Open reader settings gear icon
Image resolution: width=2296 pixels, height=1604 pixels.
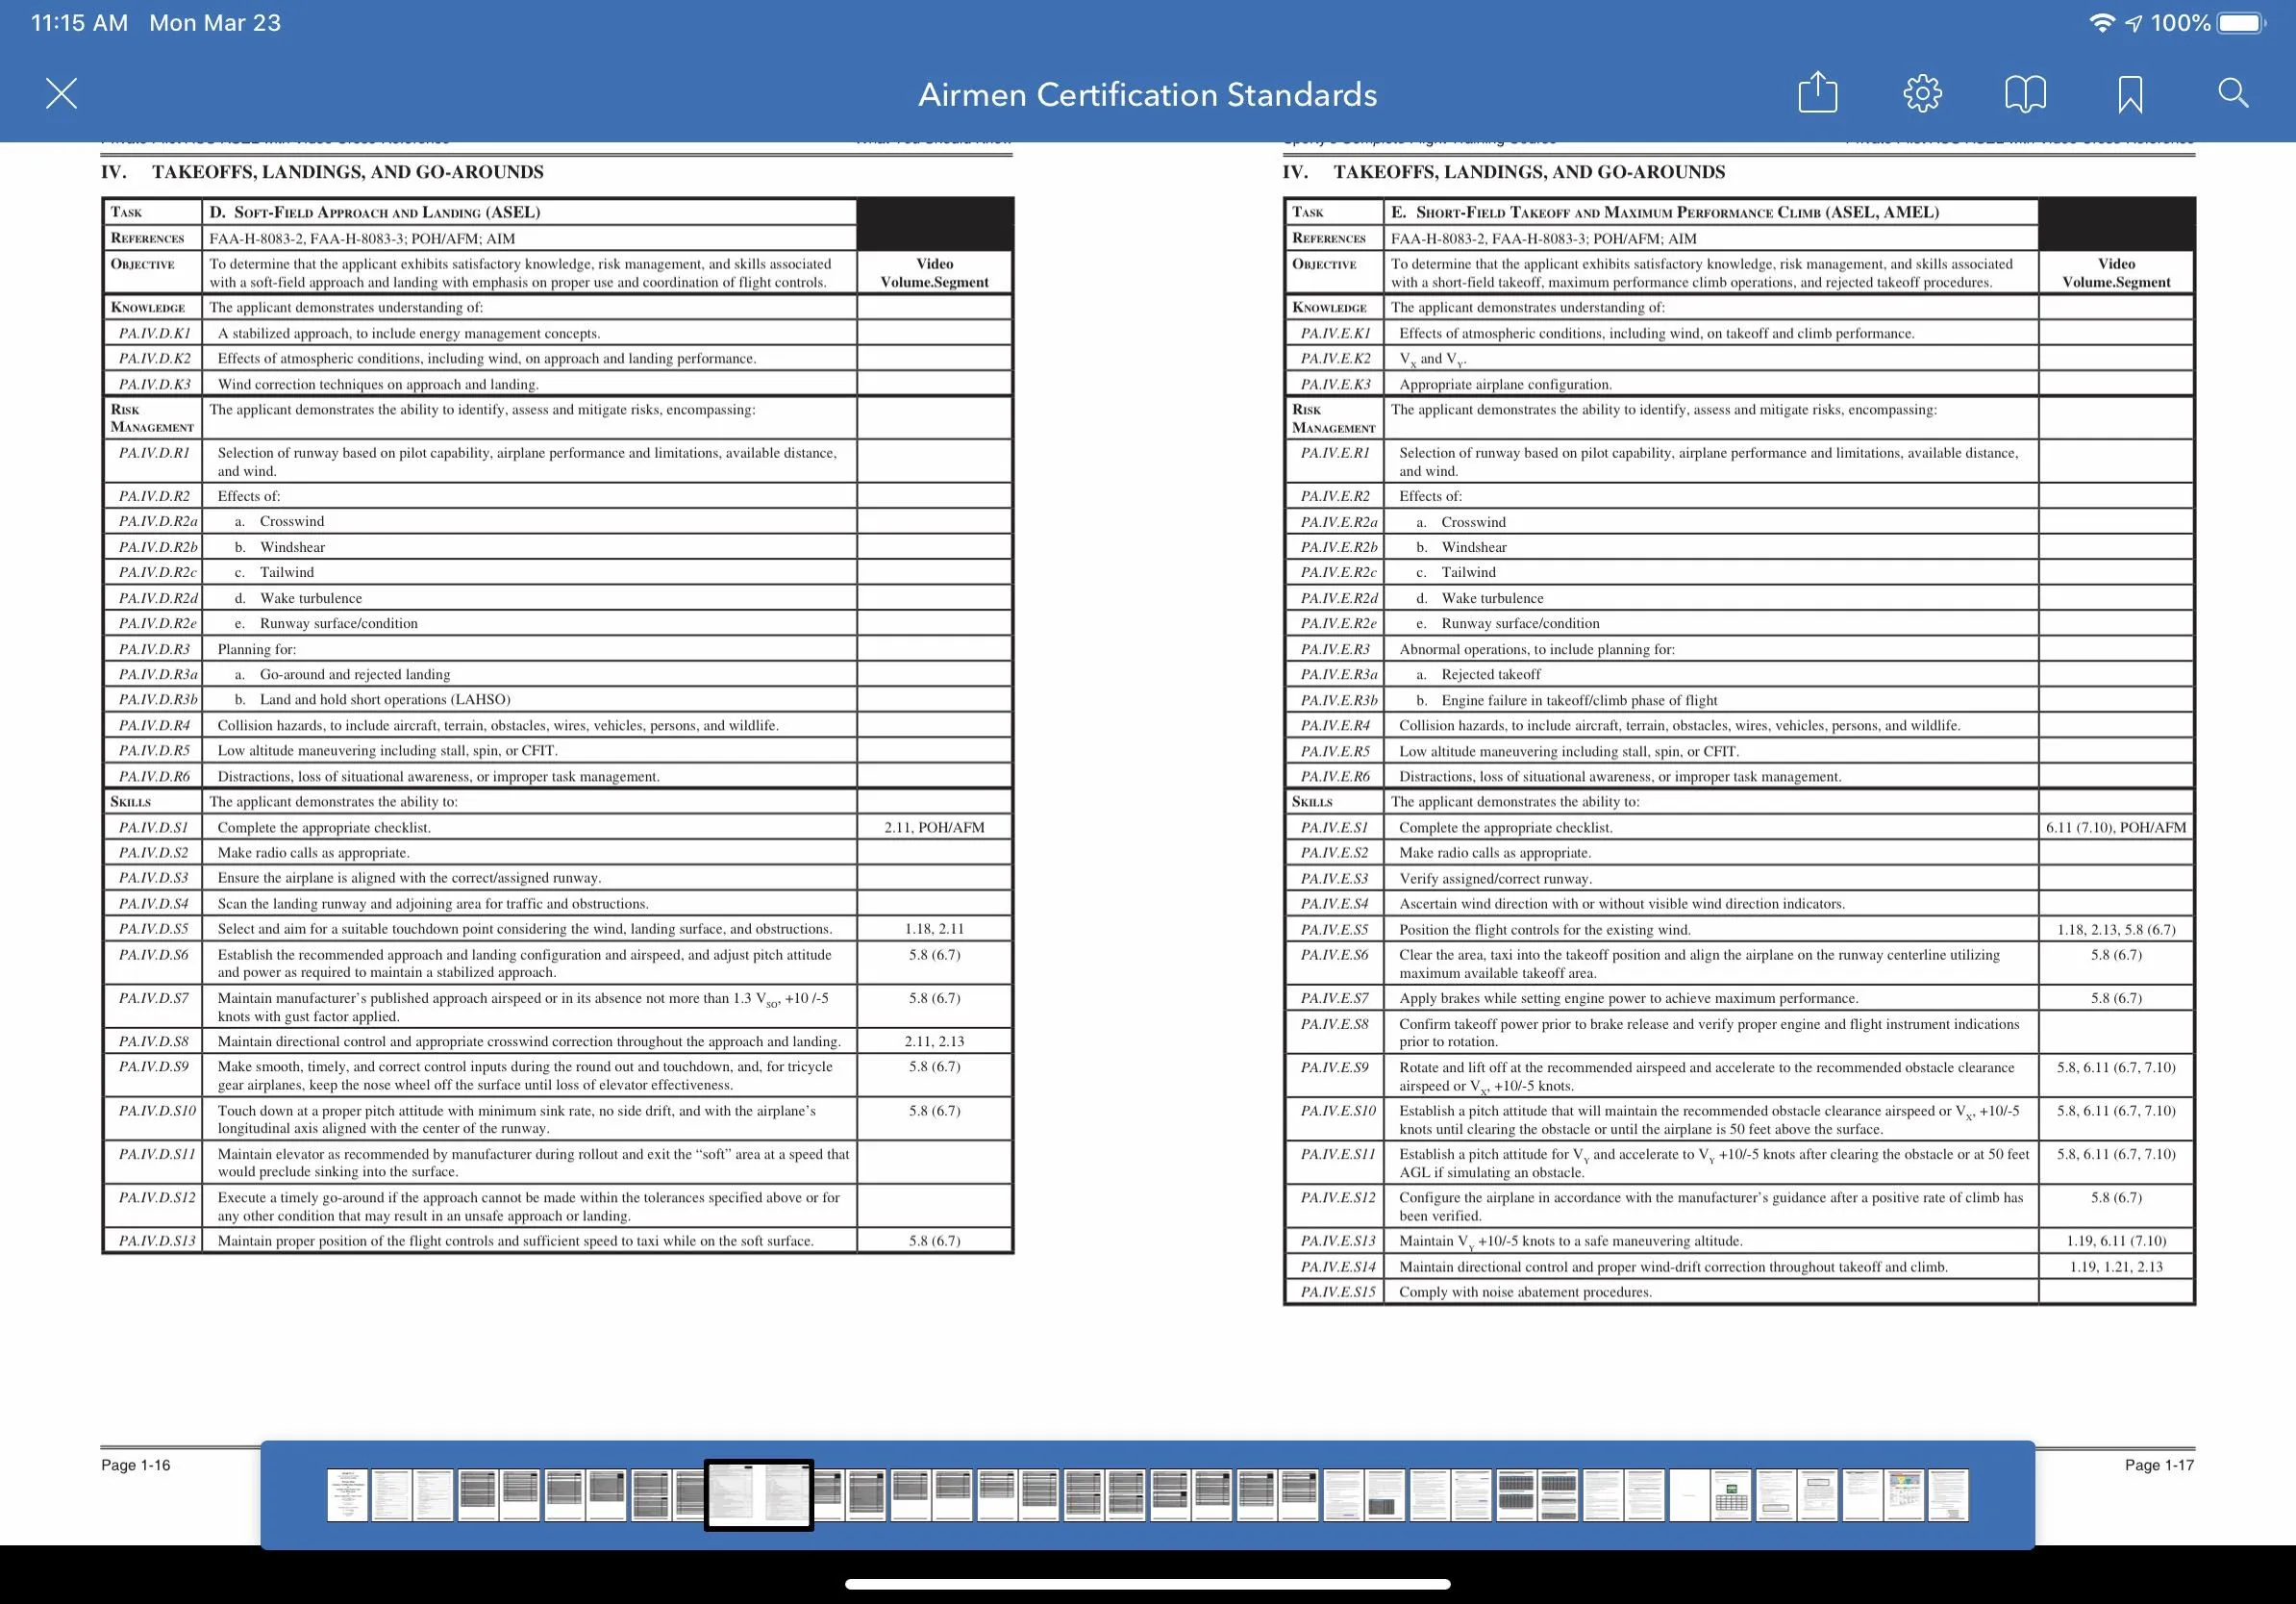1922,94
